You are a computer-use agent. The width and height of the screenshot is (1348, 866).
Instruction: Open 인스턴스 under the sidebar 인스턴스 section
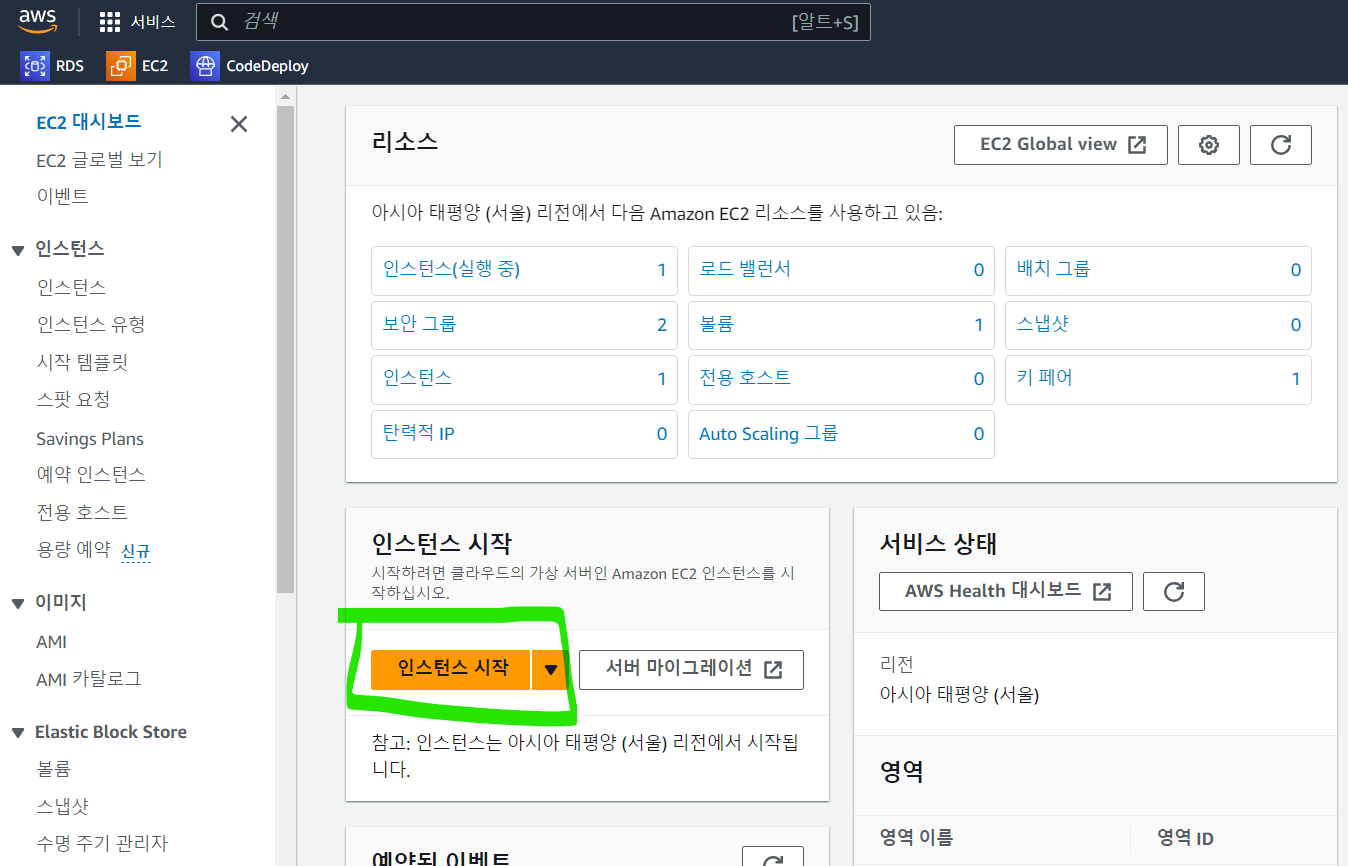tap(71, 287)
